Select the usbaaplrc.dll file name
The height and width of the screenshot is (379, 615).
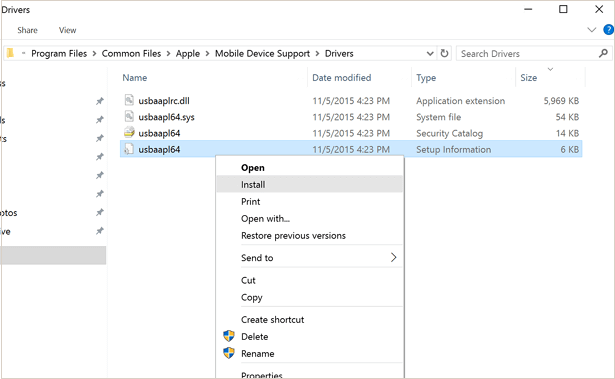coord(164,101)
